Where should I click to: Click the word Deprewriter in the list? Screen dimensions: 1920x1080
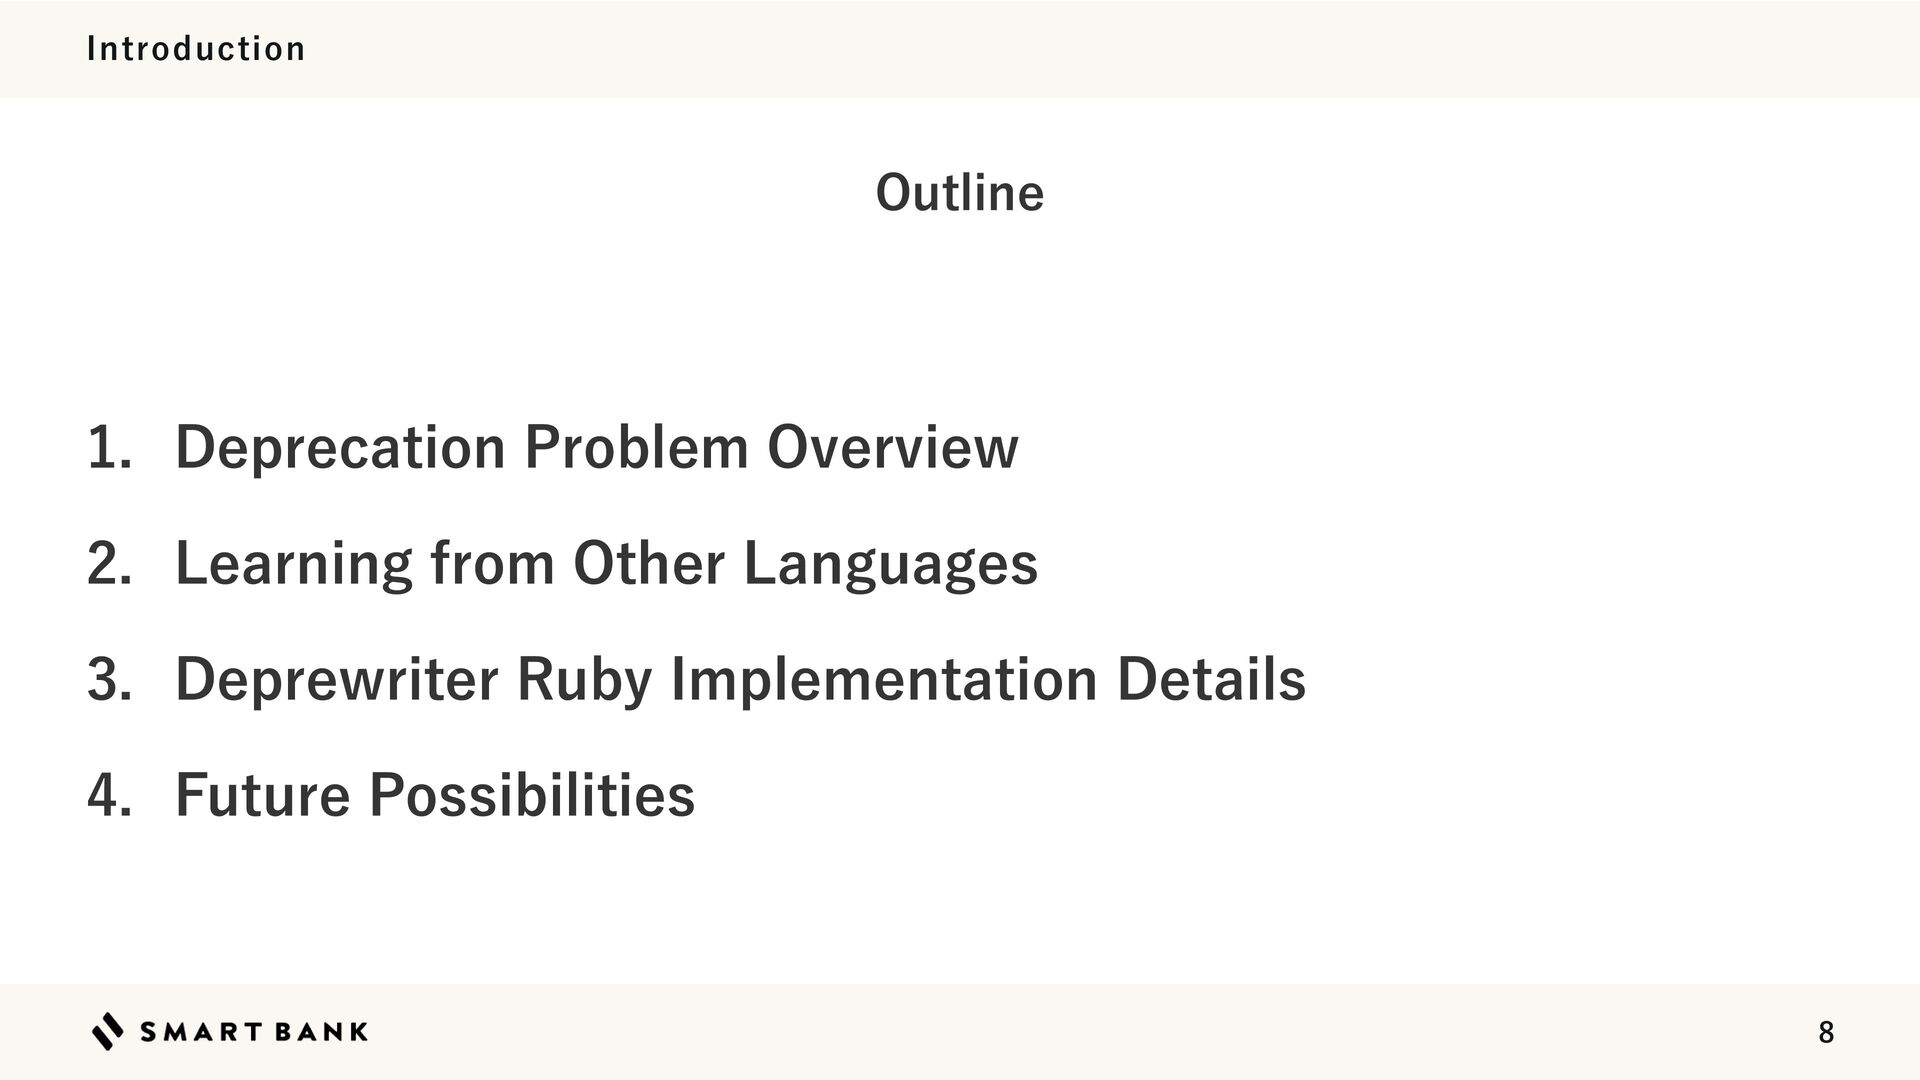[x=336, y=679]
